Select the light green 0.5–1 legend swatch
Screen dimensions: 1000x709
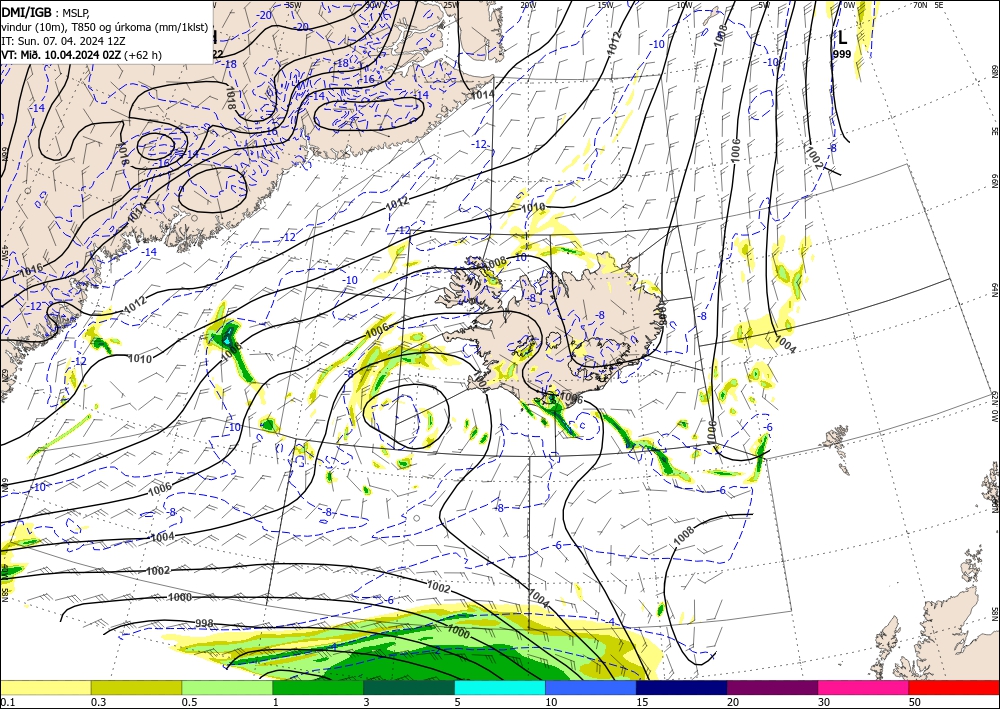[227, 688]
